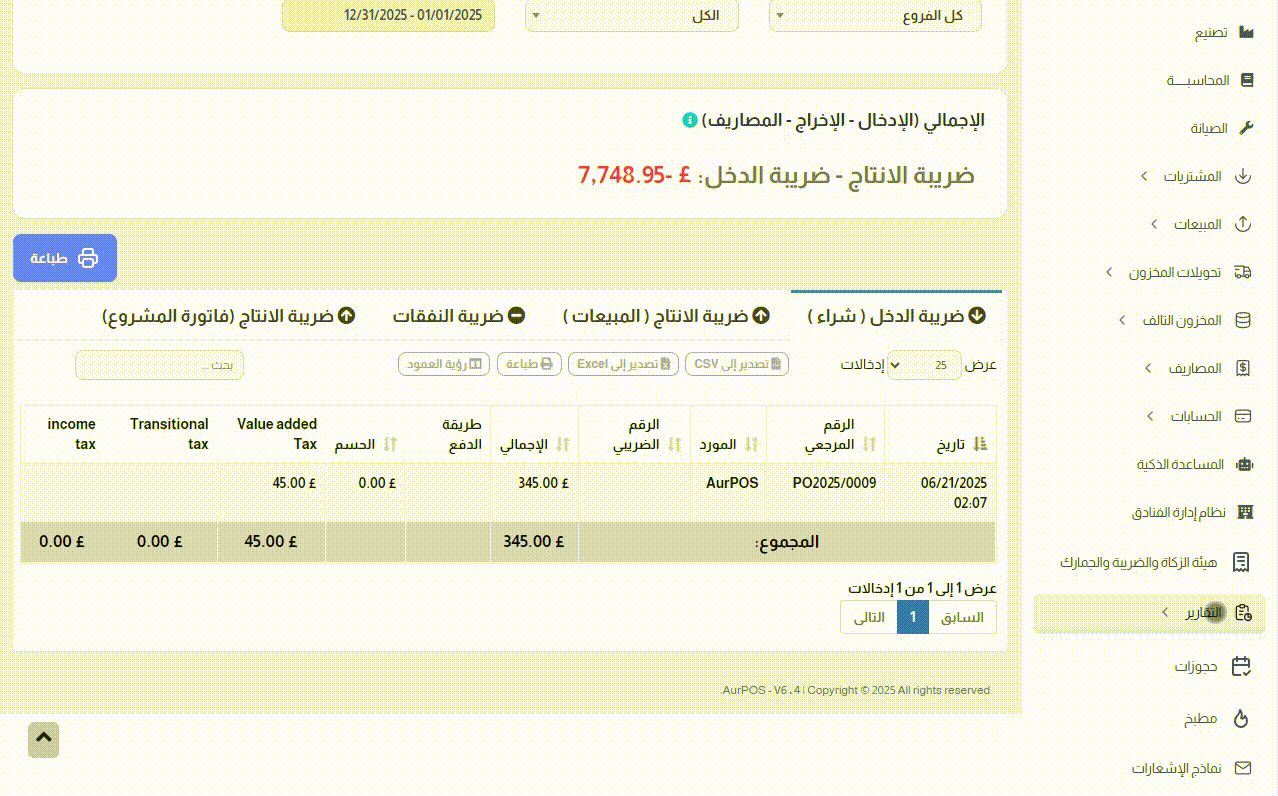Click the hotel management (نظام إدارة الفنادق) building icon
The image size is (1278, 796).
pyautogui.click(x=1245, y=512)
